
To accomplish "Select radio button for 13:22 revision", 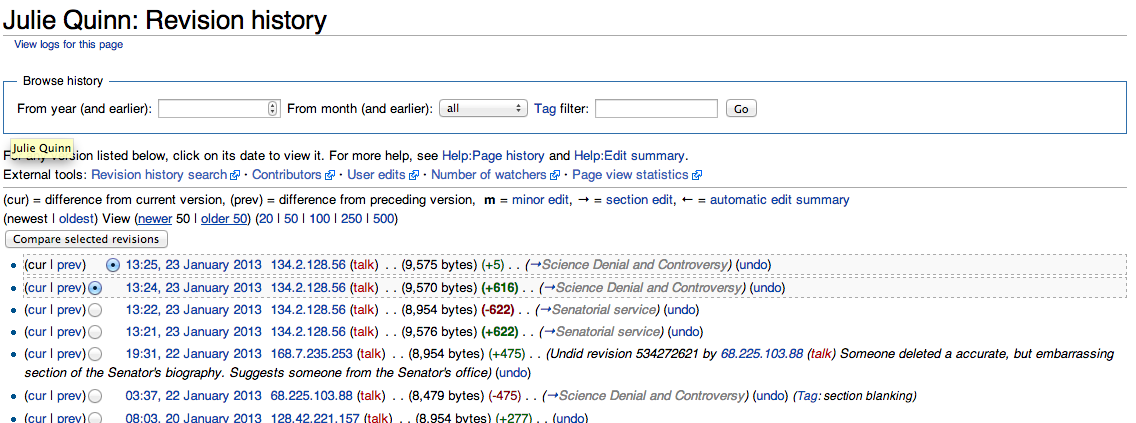I will (95, 310).
